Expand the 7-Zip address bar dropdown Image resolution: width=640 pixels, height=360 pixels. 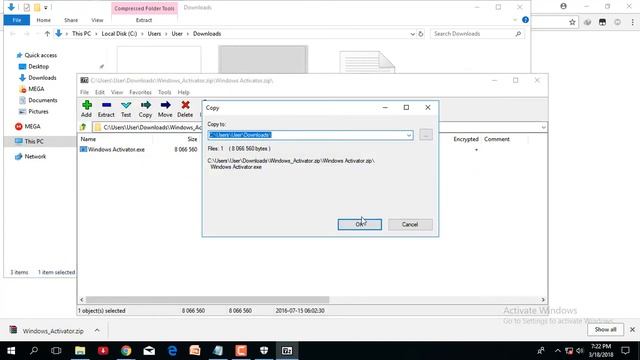point(543,128)
